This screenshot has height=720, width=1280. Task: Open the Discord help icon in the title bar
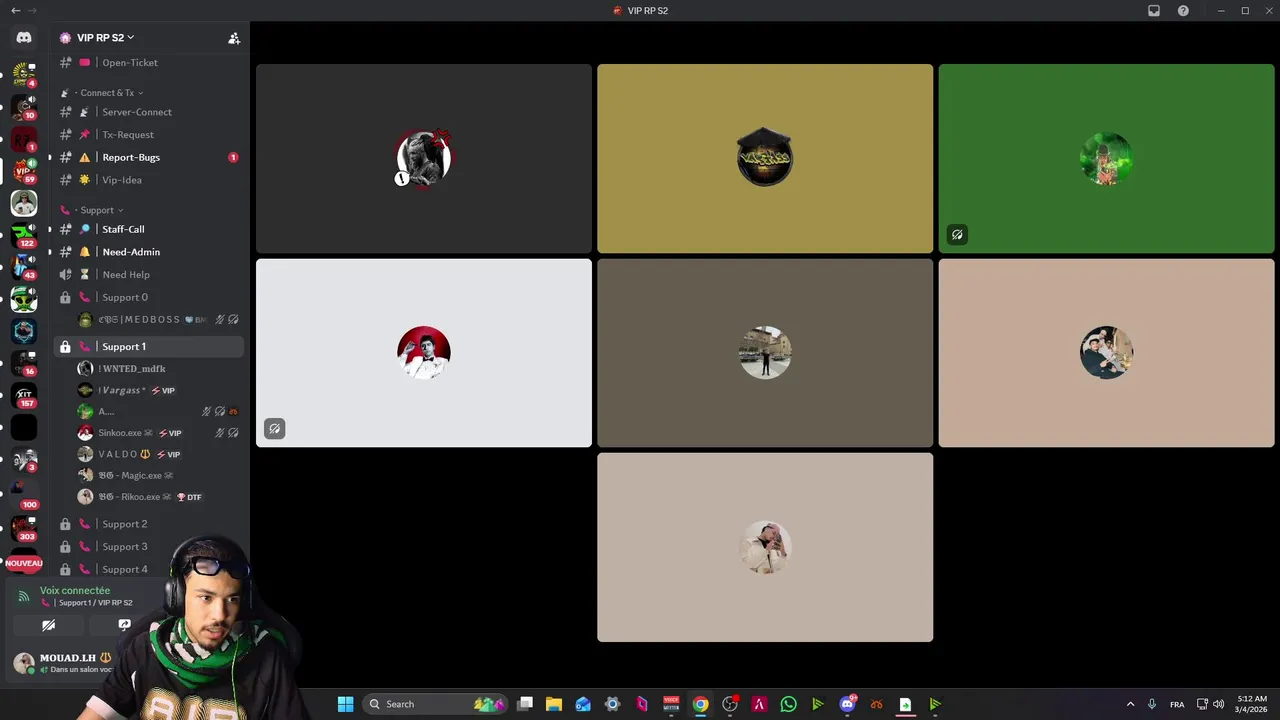click(1183, 11)
